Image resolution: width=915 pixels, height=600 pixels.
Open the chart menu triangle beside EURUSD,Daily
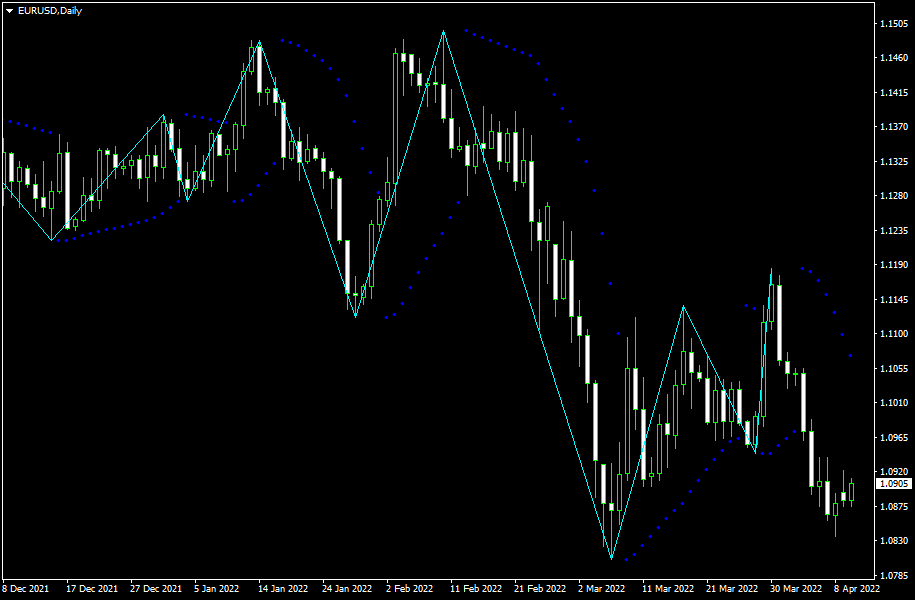9,11
